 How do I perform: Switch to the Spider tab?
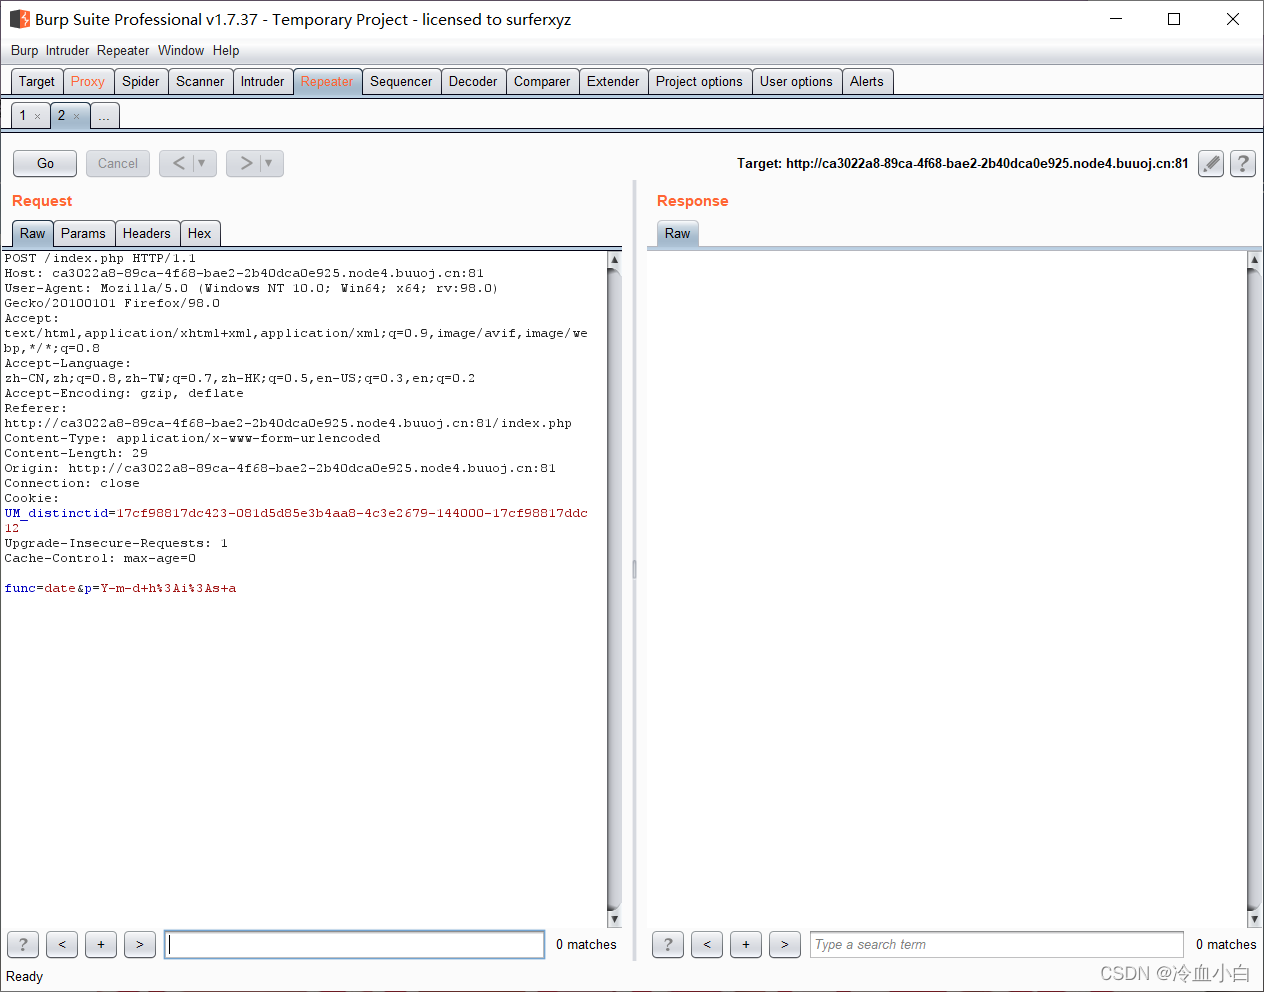pyautogui.click(x=141, y=82)
